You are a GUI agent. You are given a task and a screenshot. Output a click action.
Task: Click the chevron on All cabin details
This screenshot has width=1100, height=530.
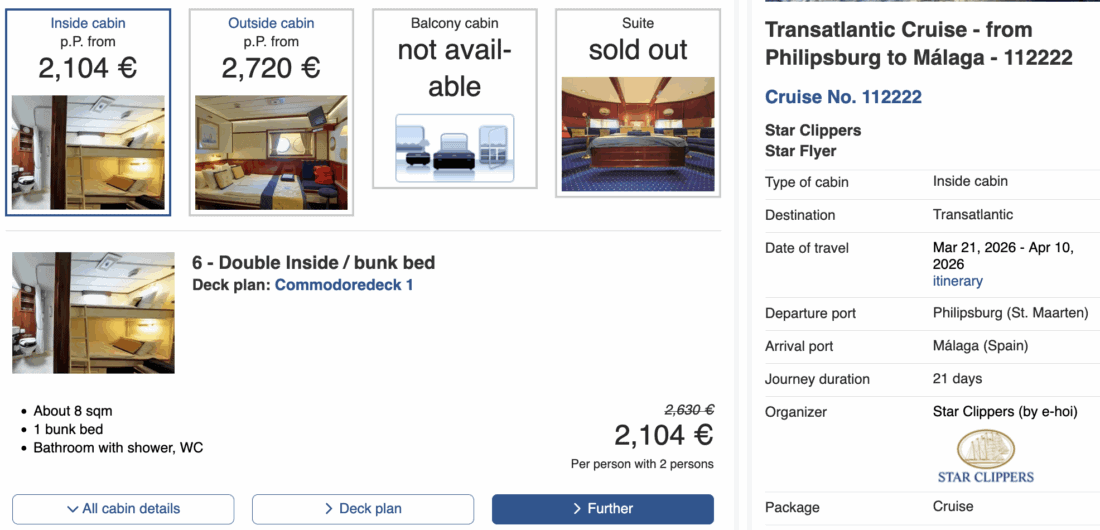[x=73, y=509]
